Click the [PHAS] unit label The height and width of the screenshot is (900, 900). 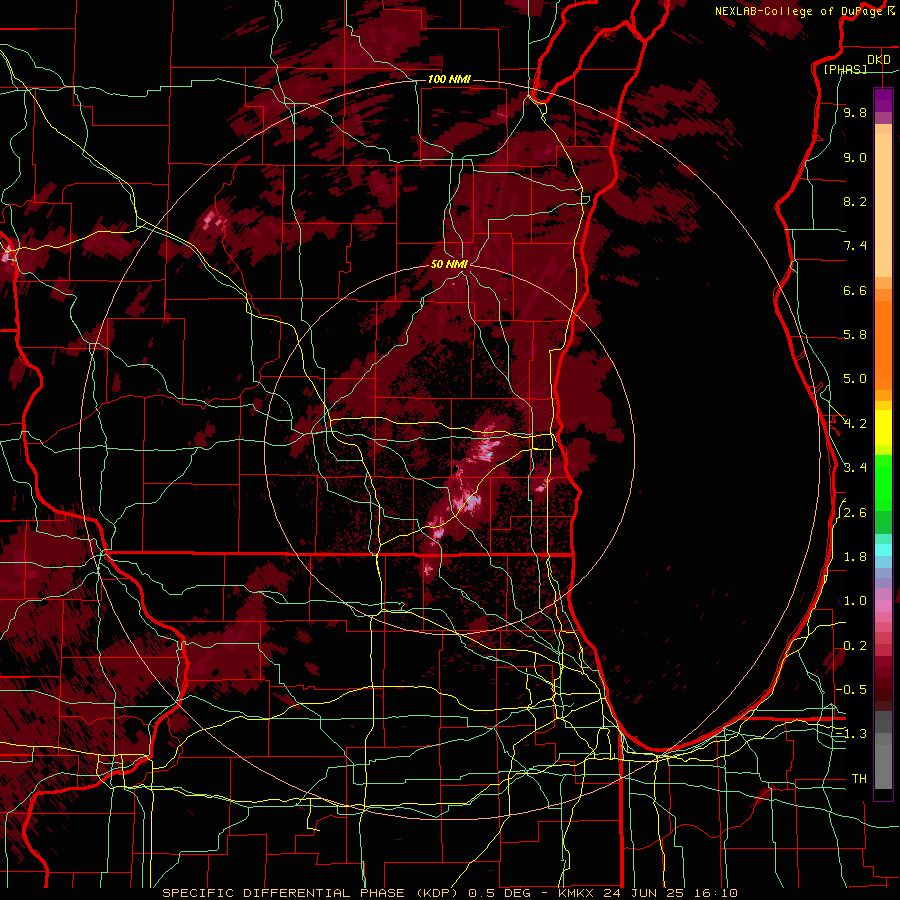tap(845, 69)
